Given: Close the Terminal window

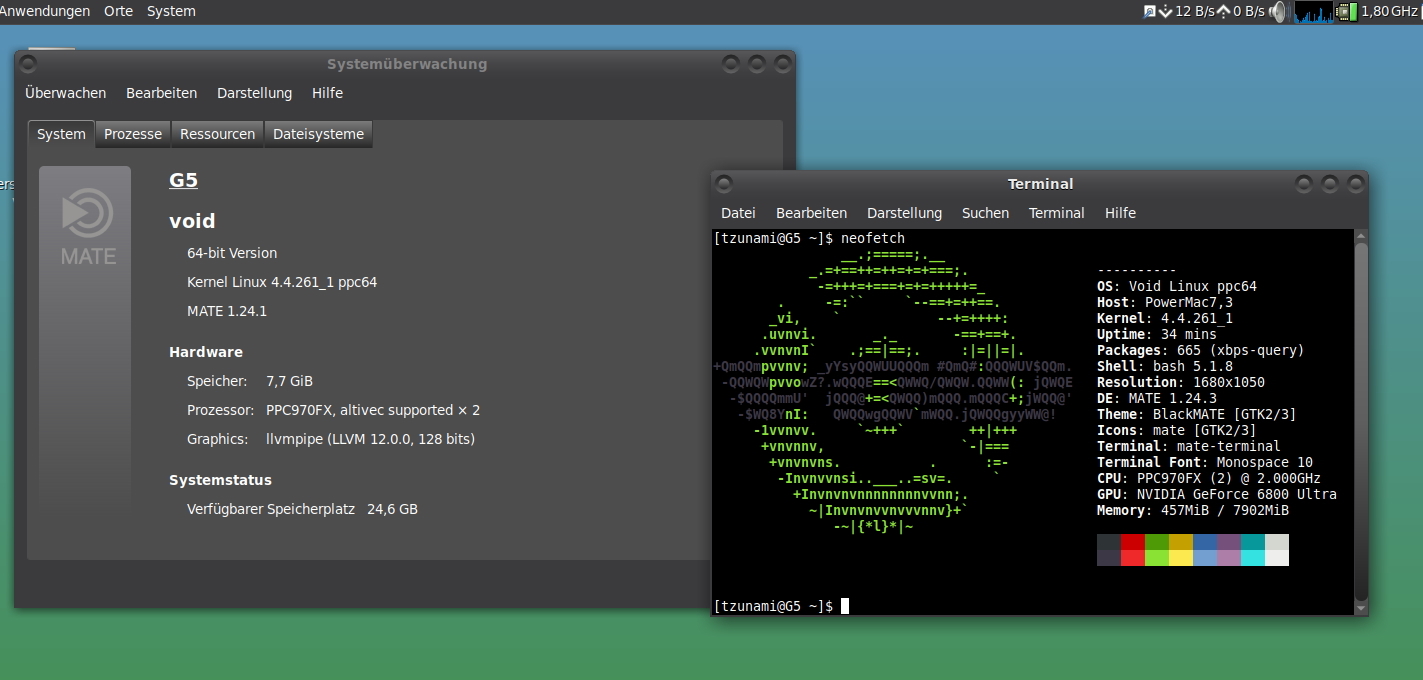Looking at the screenshot, I should [1355, 184].
